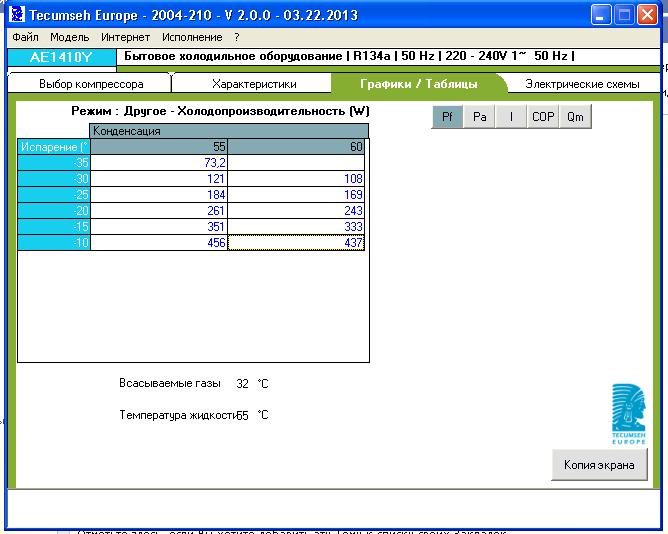Select evaporation row -25
This screenshot has height=534, width=668.
(x=54, y=194)
